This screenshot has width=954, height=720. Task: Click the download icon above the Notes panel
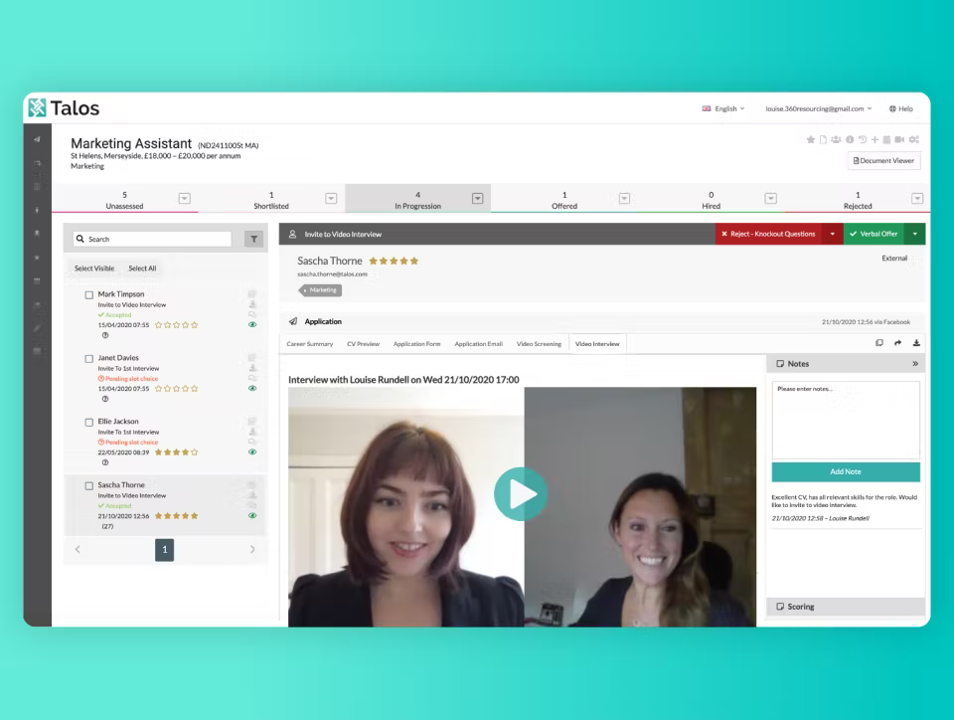(x=916, y=342)
